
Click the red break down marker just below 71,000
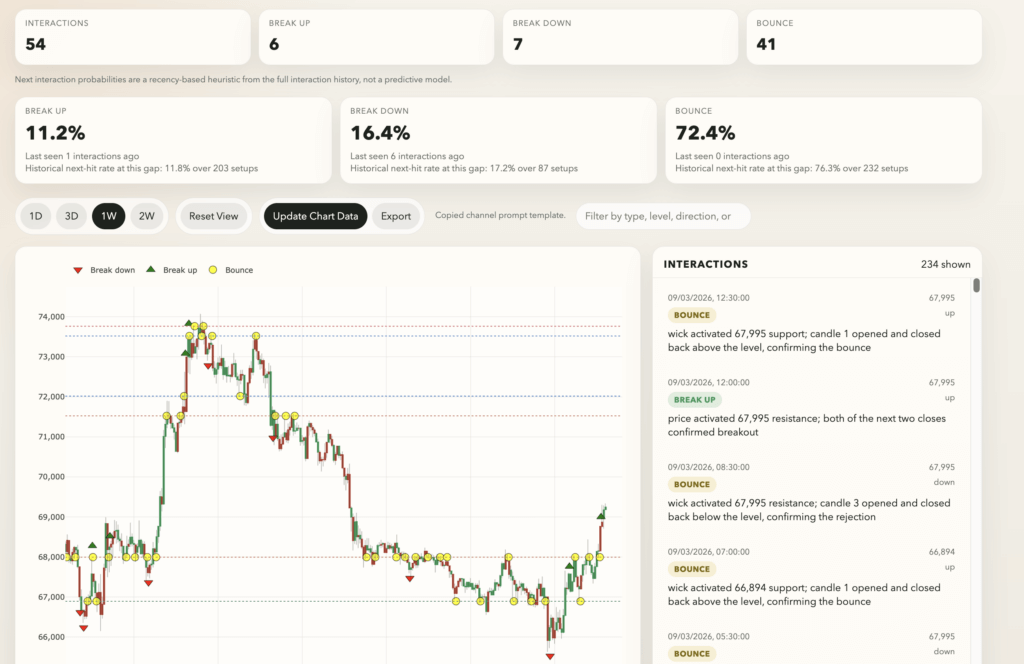[x=272, y=438]
